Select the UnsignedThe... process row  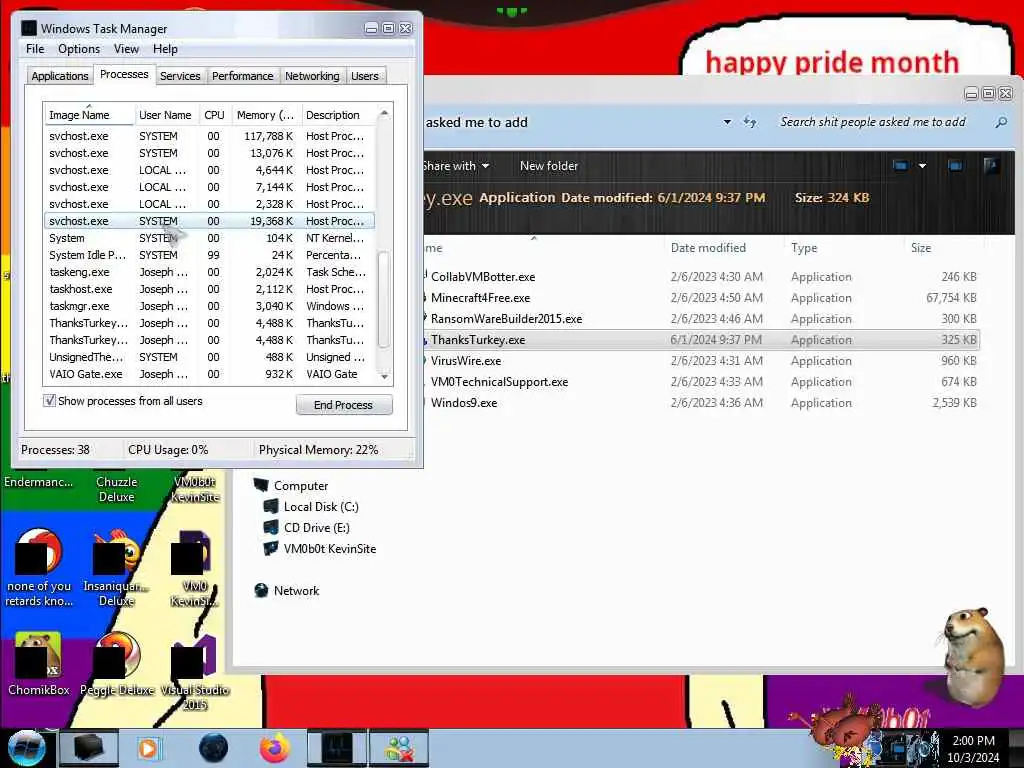tap(209, 357)
